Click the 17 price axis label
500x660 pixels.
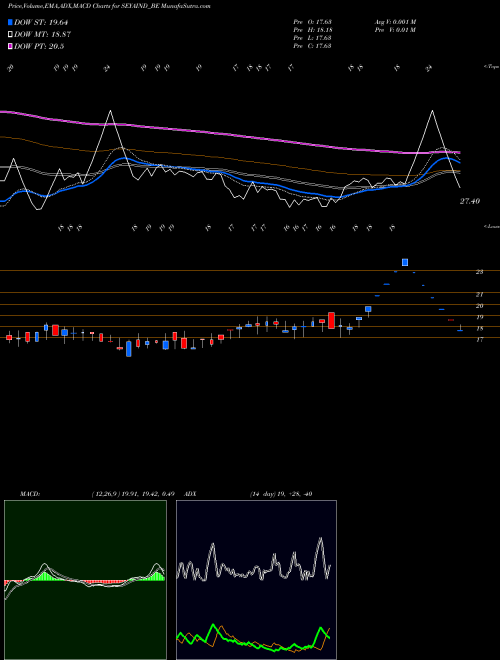[x=479, y=340]
